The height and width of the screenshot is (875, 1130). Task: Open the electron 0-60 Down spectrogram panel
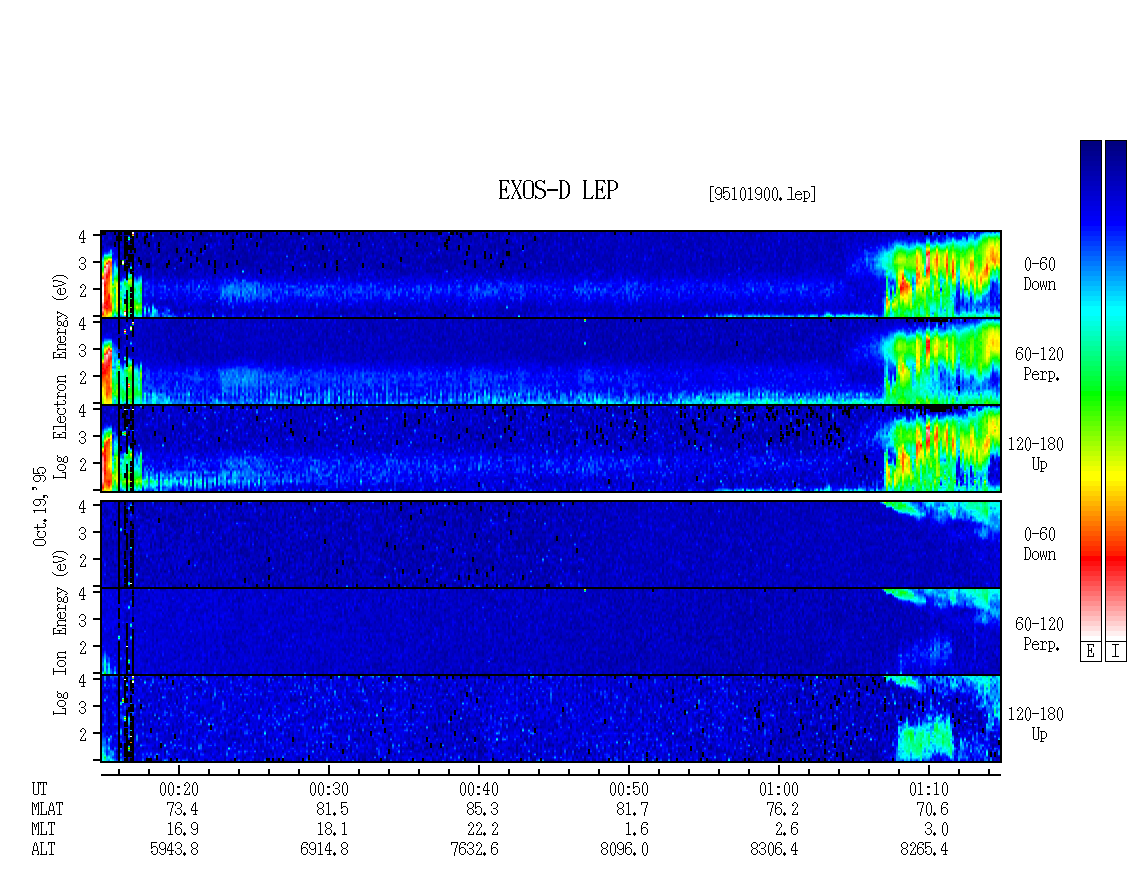tap(551, 274)
